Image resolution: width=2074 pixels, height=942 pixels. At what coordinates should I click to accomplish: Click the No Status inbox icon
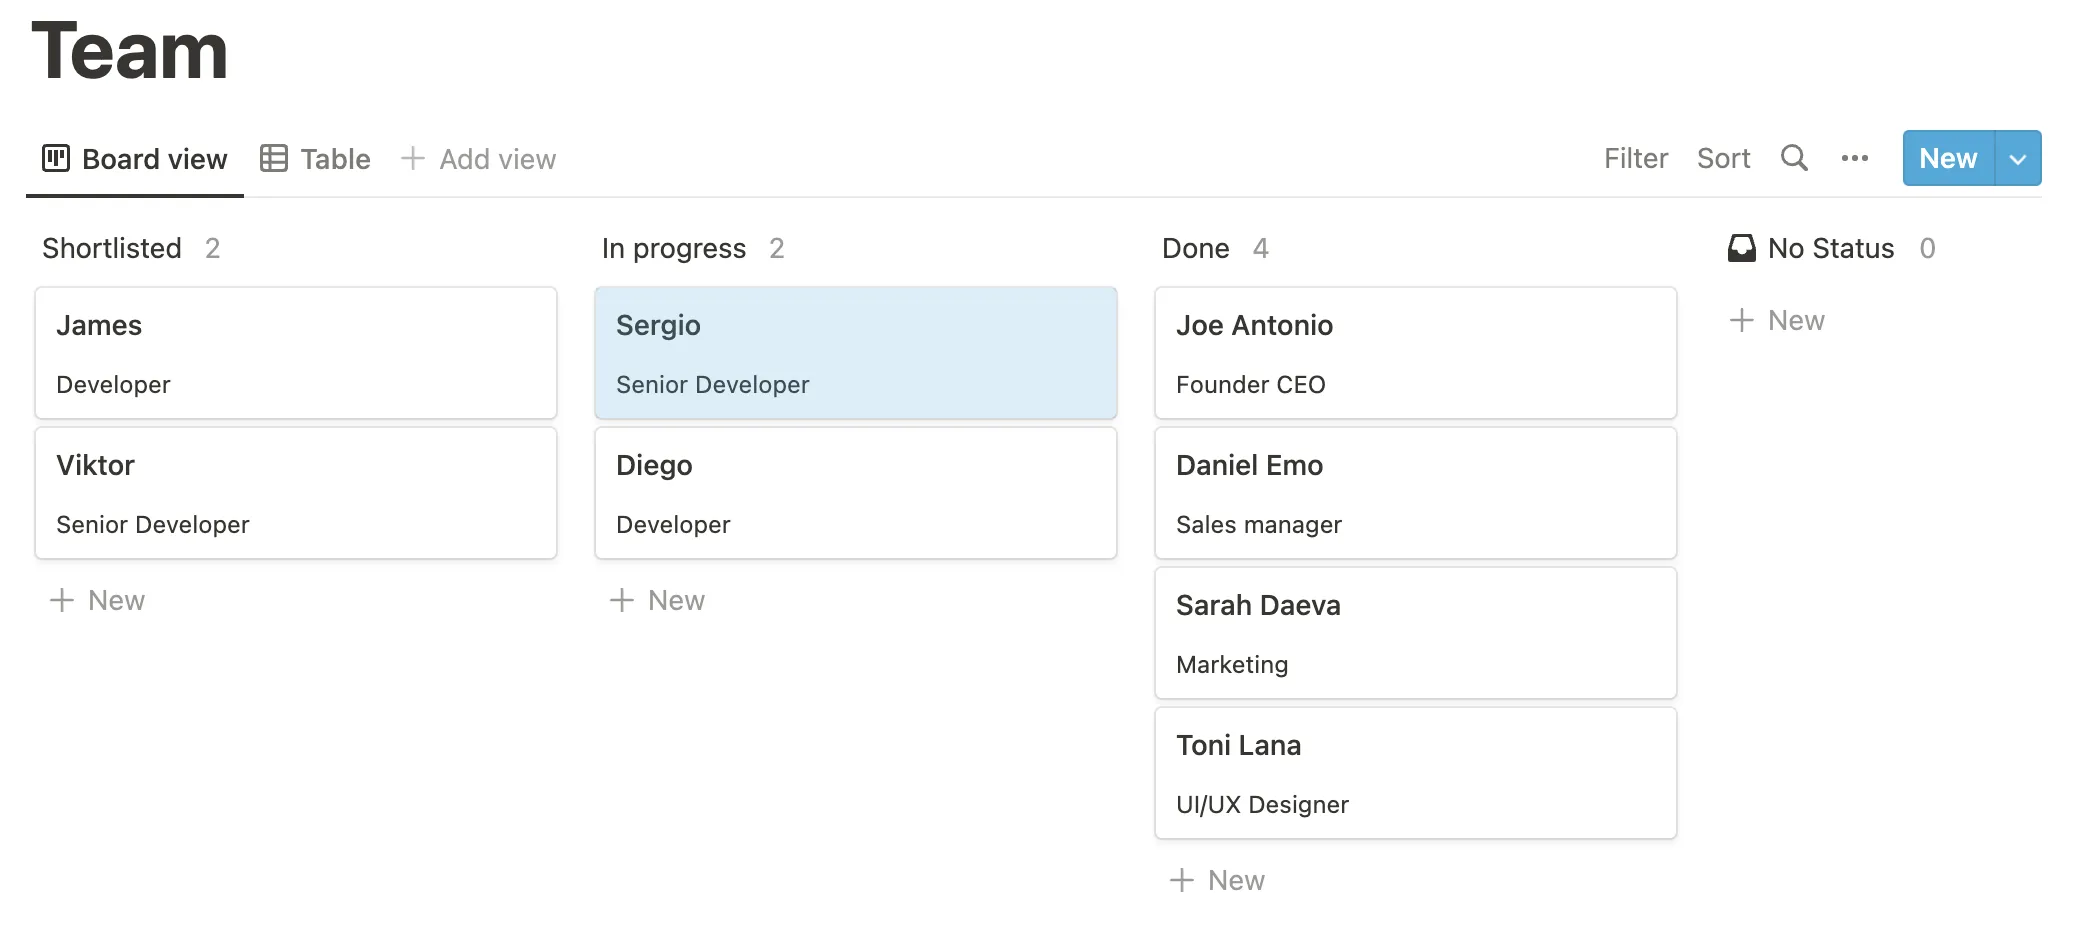click(1742, 248)
